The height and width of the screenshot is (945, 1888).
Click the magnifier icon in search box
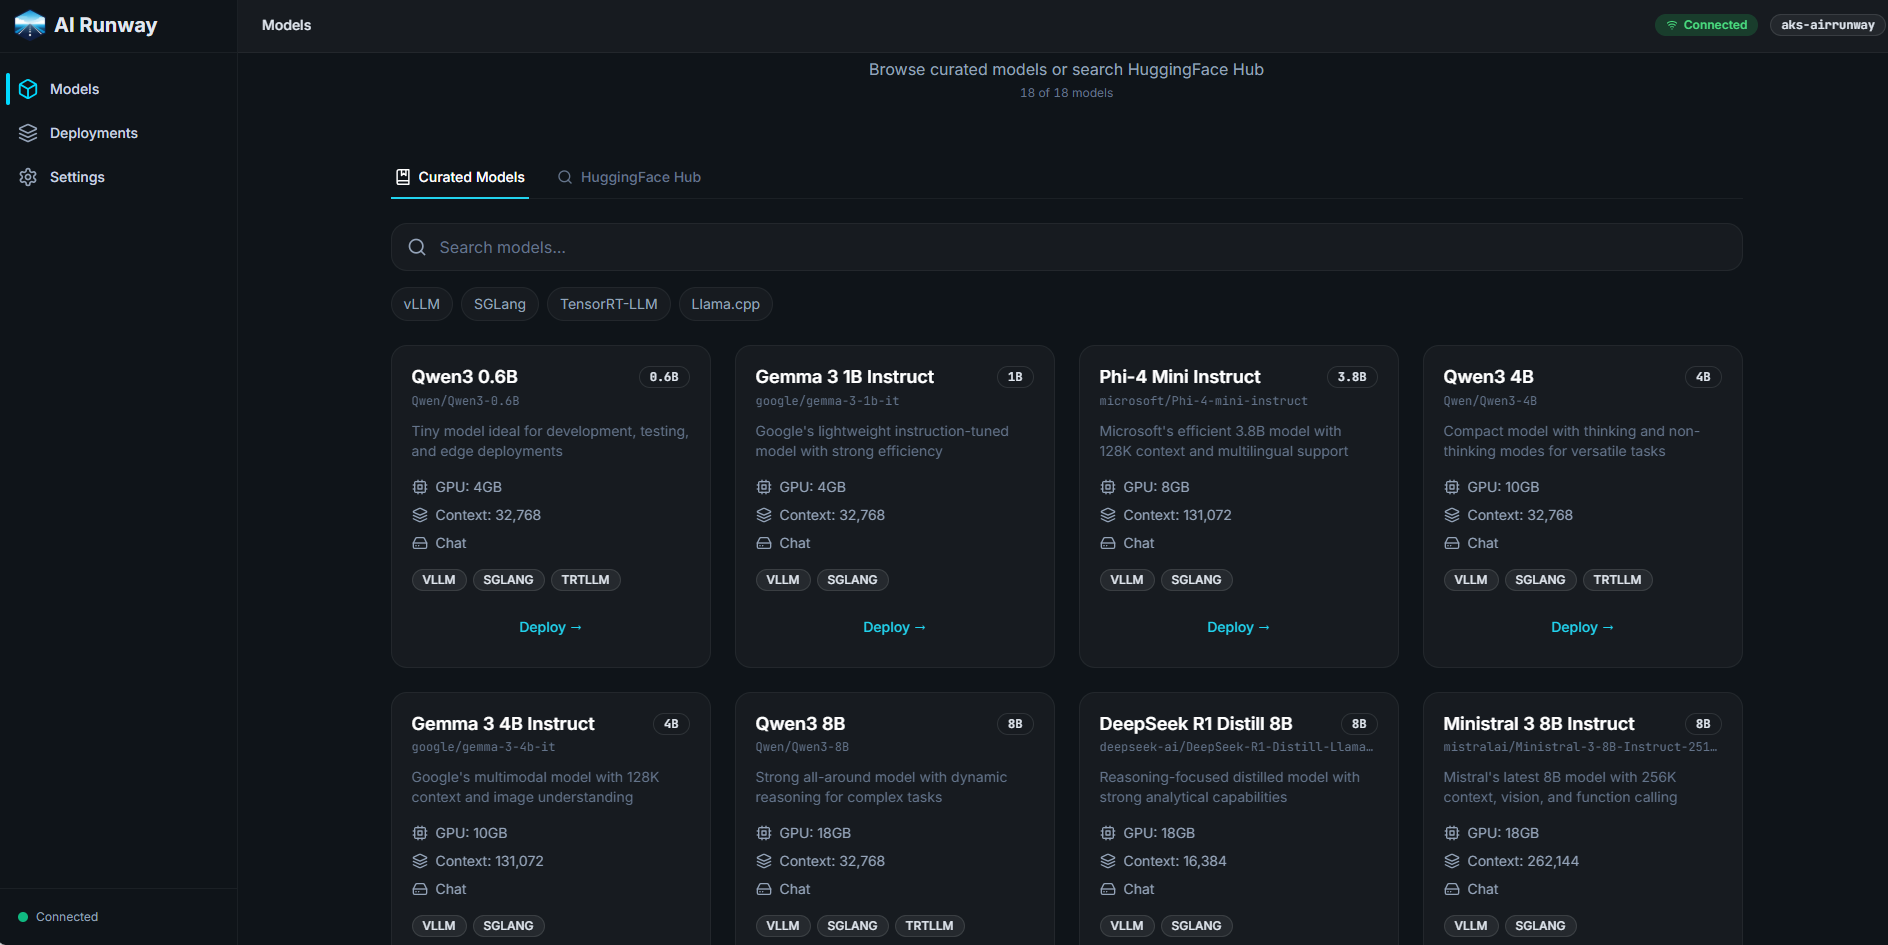tap(417, 247)
